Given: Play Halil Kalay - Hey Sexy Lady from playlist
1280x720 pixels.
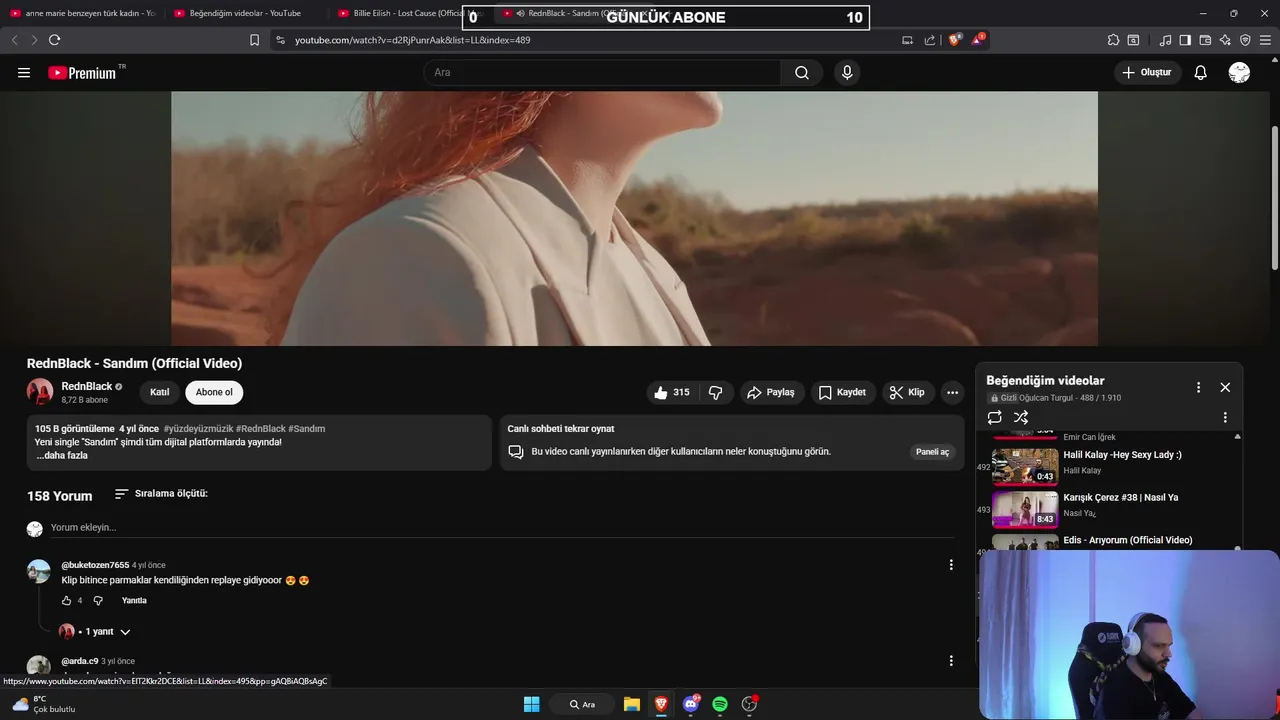Looking at the screenshot, I should 1110,466.
